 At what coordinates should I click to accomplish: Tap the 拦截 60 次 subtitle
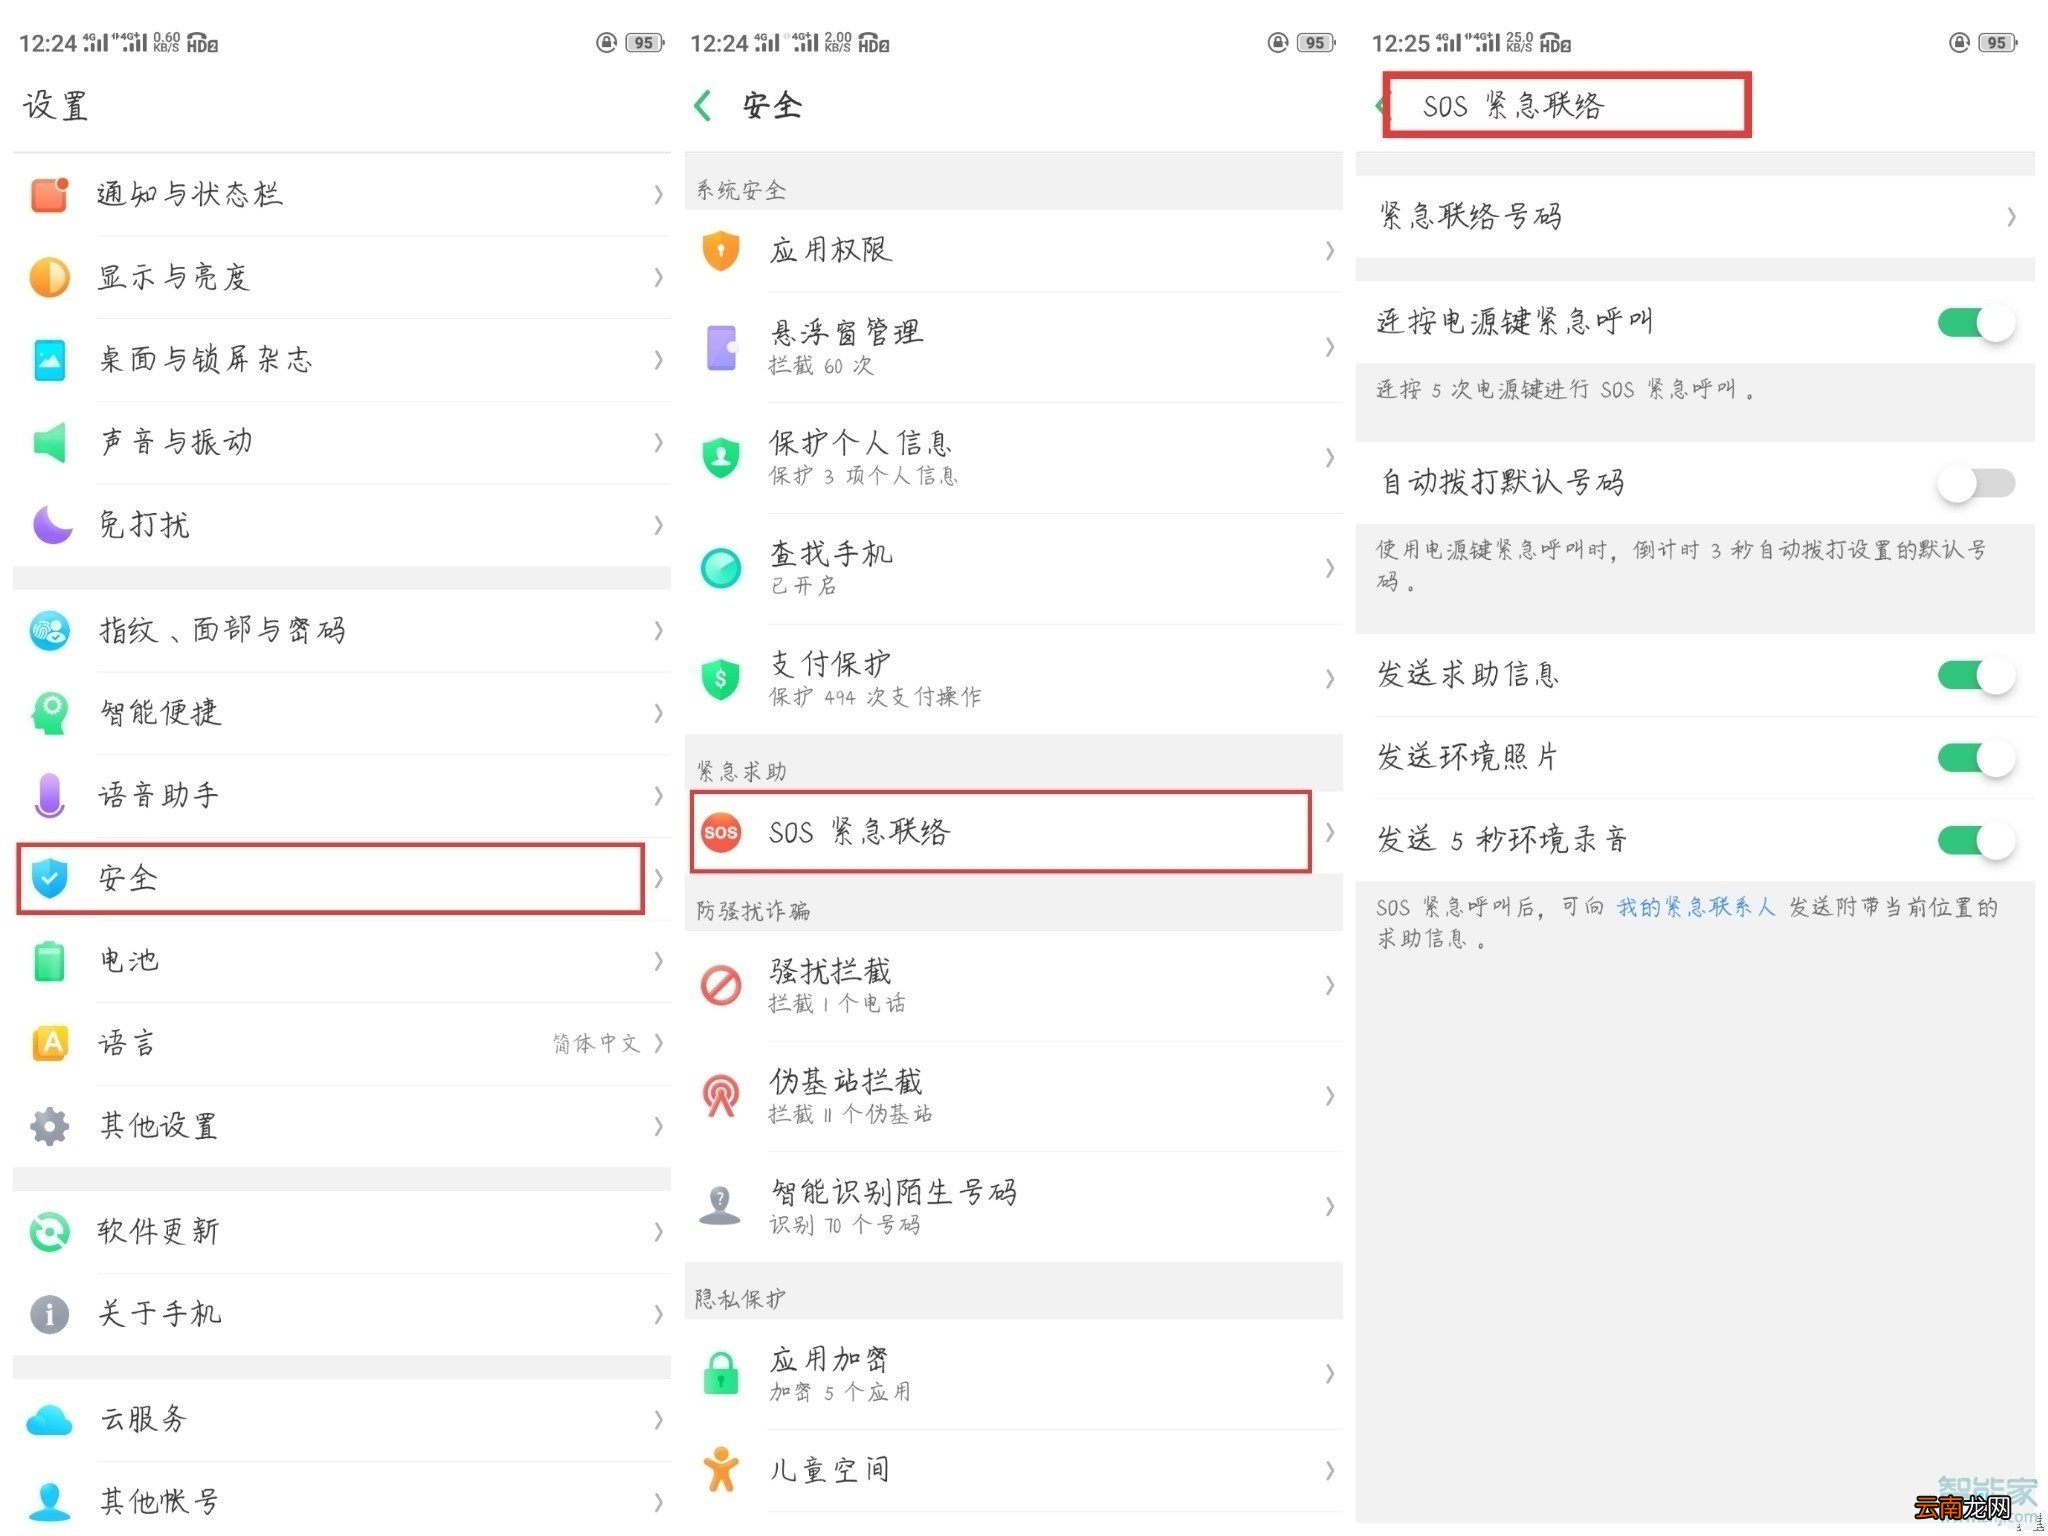pos(820,366)
